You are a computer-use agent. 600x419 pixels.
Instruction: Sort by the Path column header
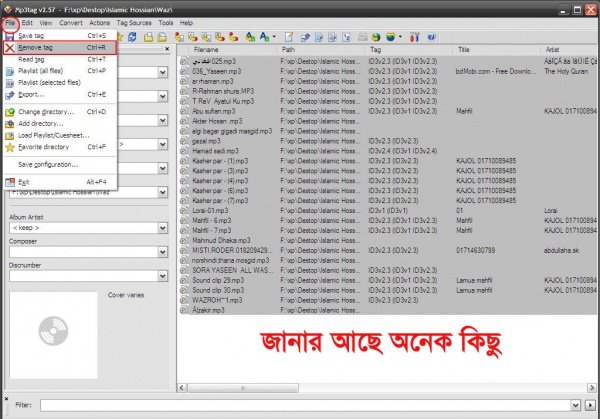[x=321, y=50]
